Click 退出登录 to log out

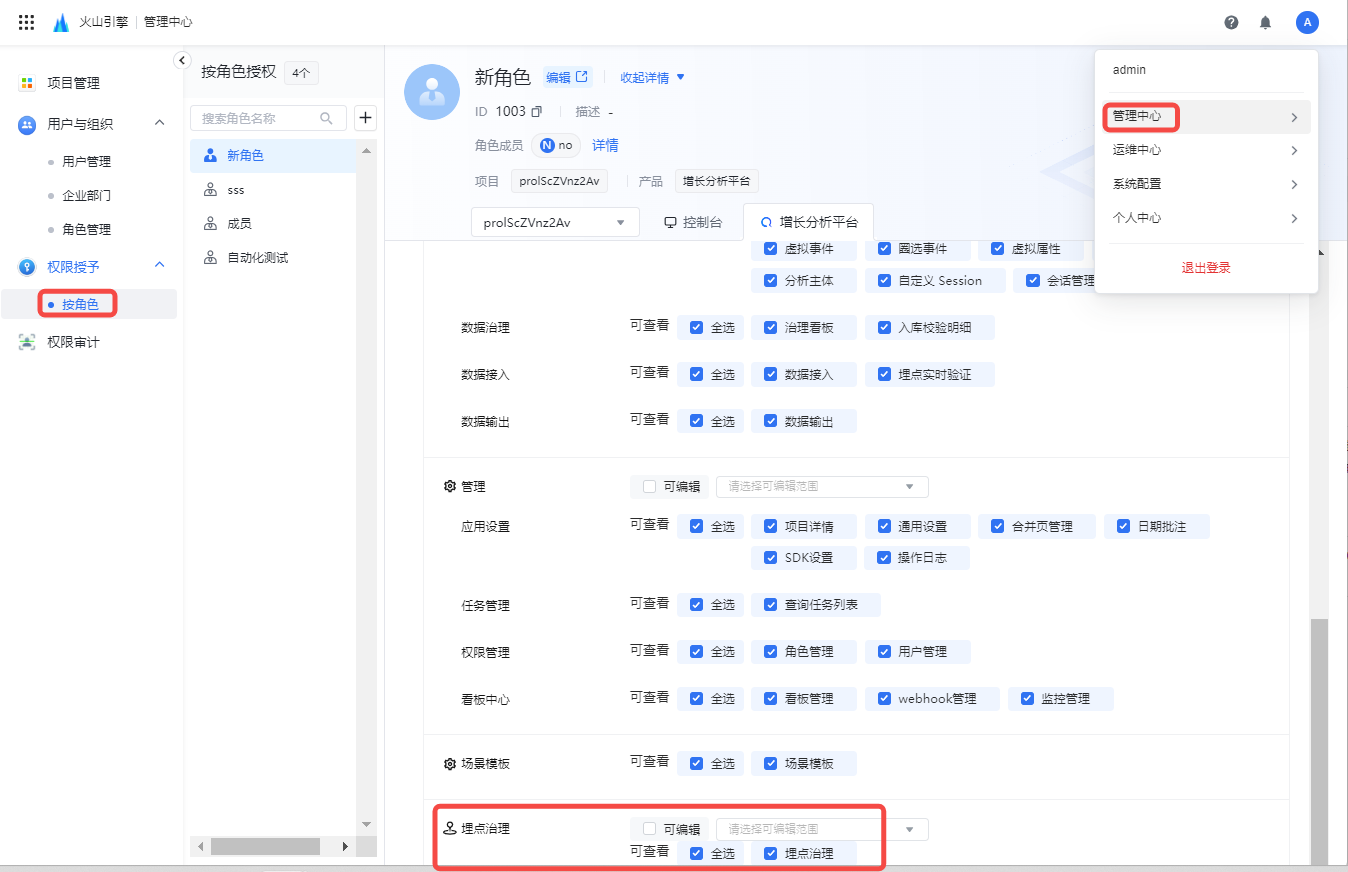(1206, 268)
